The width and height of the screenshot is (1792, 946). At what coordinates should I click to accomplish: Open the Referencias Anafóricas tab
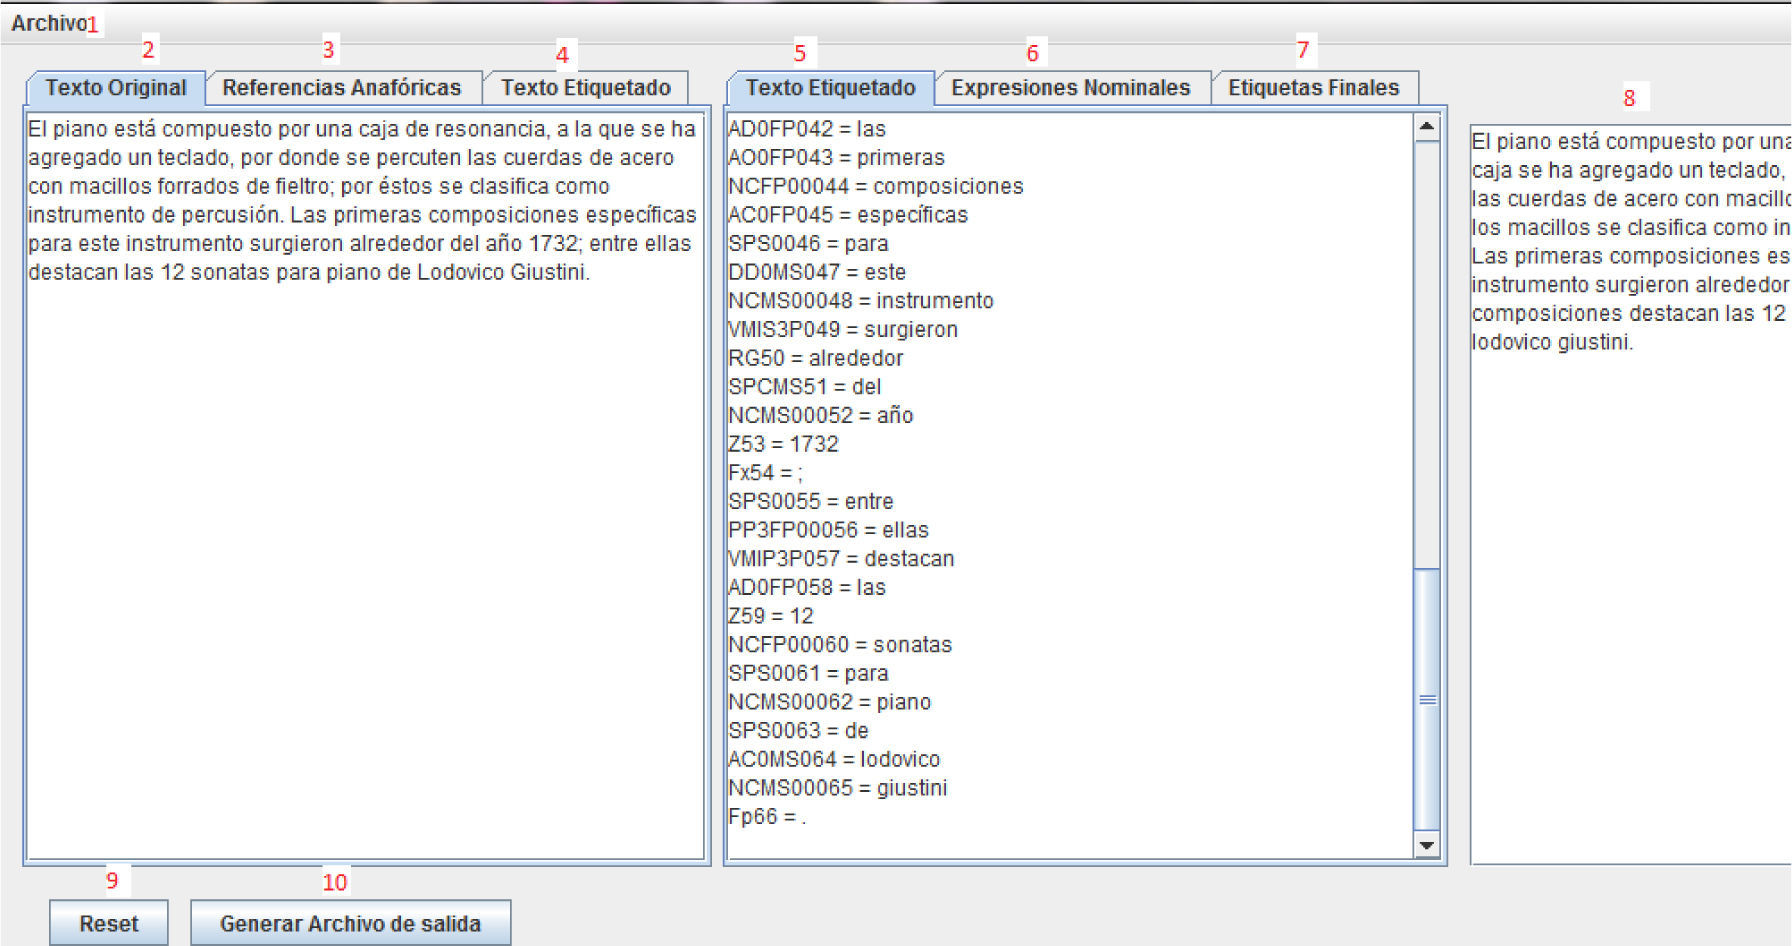point(341,88)
